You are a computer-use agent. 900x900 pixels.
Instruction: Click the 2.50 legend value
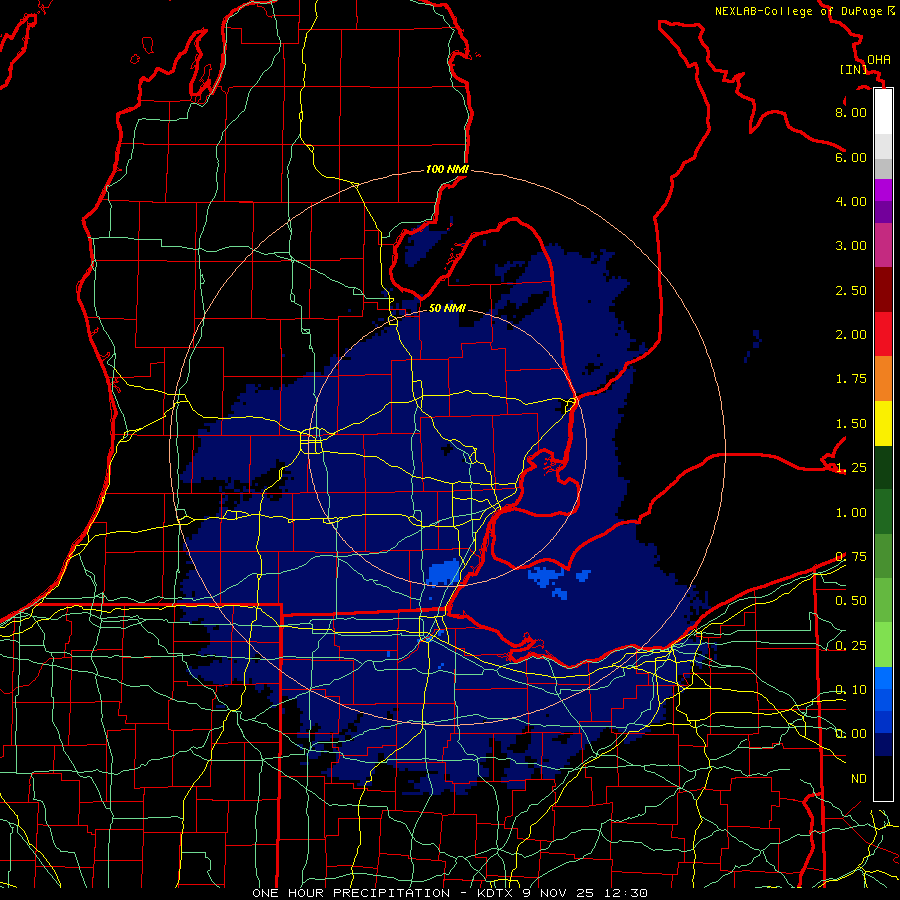tap(851, 290)
